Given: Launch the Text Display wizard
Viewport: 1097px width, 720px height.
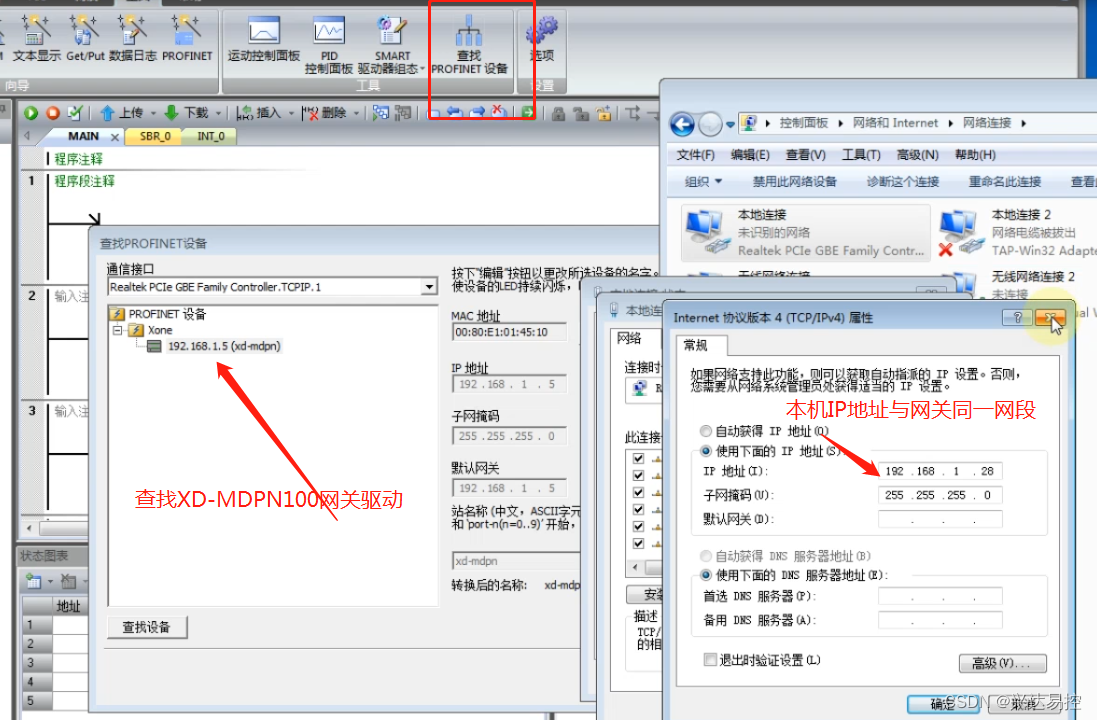Looking at the screenshot, I should pos(36,40).
